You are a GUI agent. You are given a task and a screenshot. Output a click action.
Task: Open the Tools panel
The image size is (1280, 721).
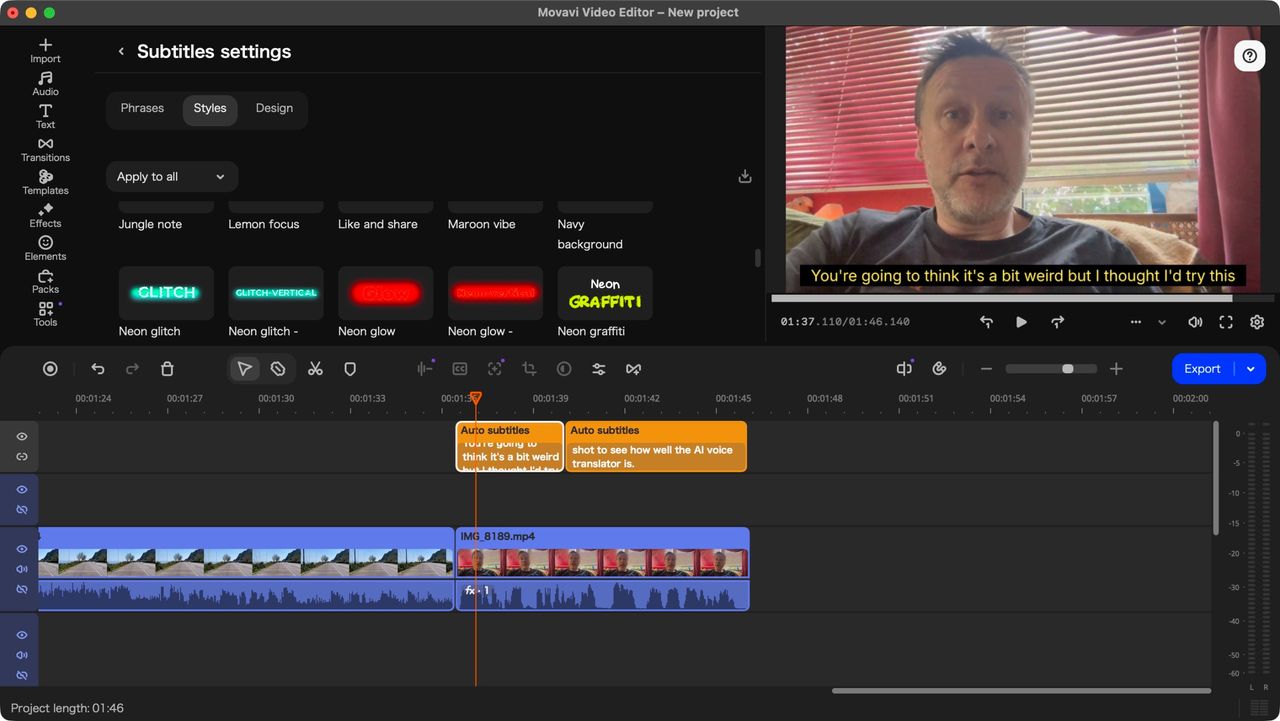pyautogui.click(x=45, y=315)
